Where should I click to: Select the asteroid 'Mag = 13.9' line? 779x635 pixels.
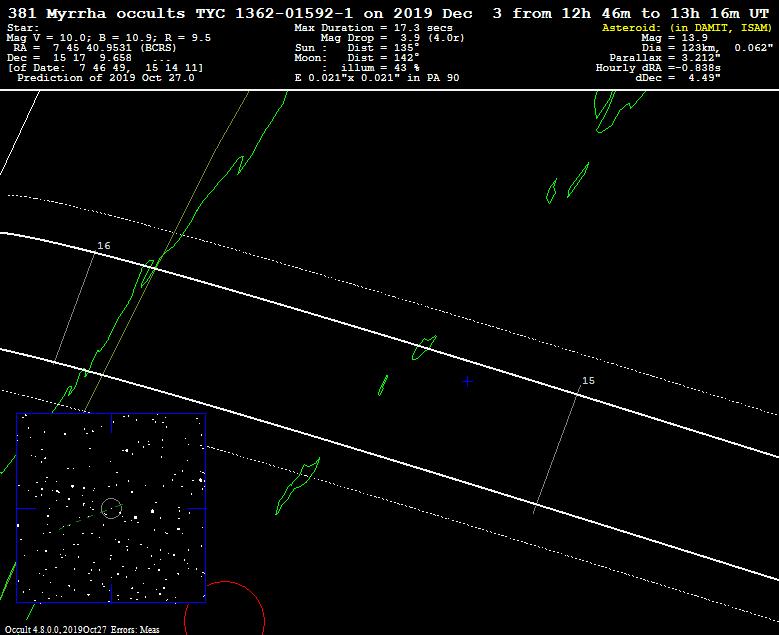pyautogui.click(x=674, y=38)
